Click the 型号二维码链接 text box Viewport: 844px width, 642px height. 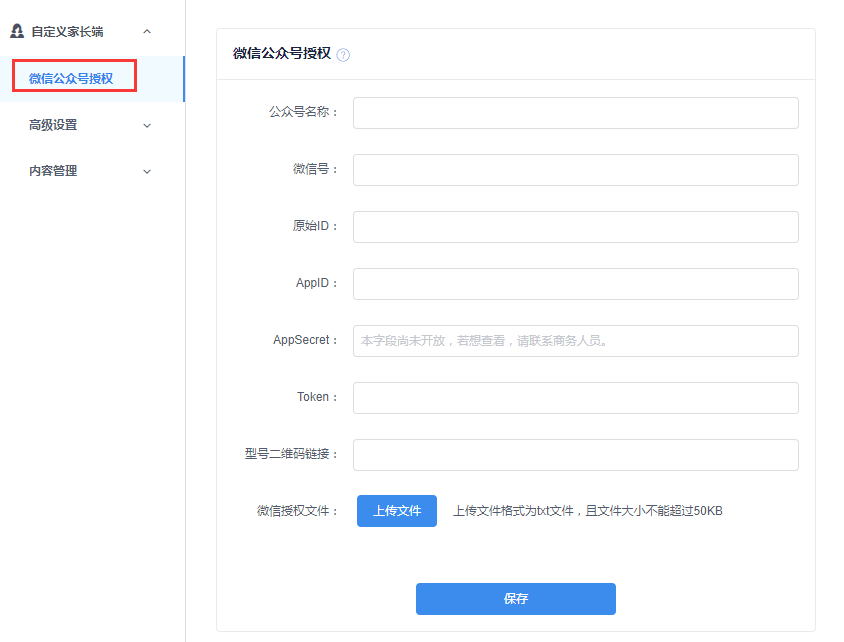pyautogui.click(x=575, y=454)
